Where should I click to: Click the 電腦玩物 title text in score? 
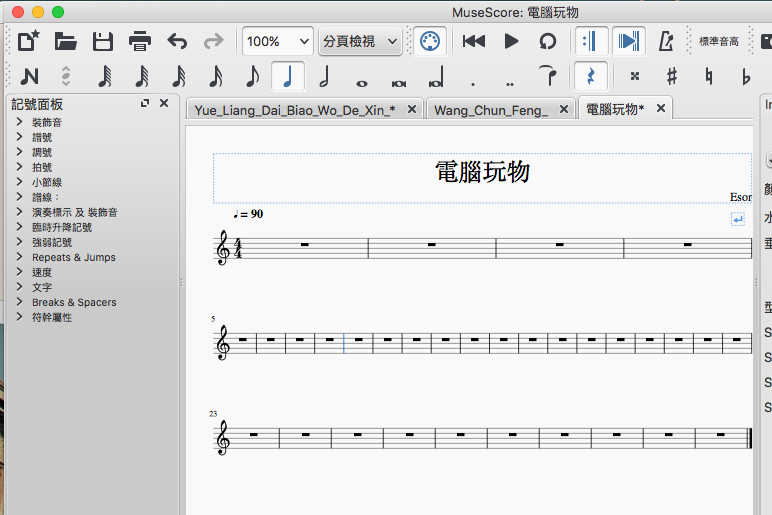[482, 172]
